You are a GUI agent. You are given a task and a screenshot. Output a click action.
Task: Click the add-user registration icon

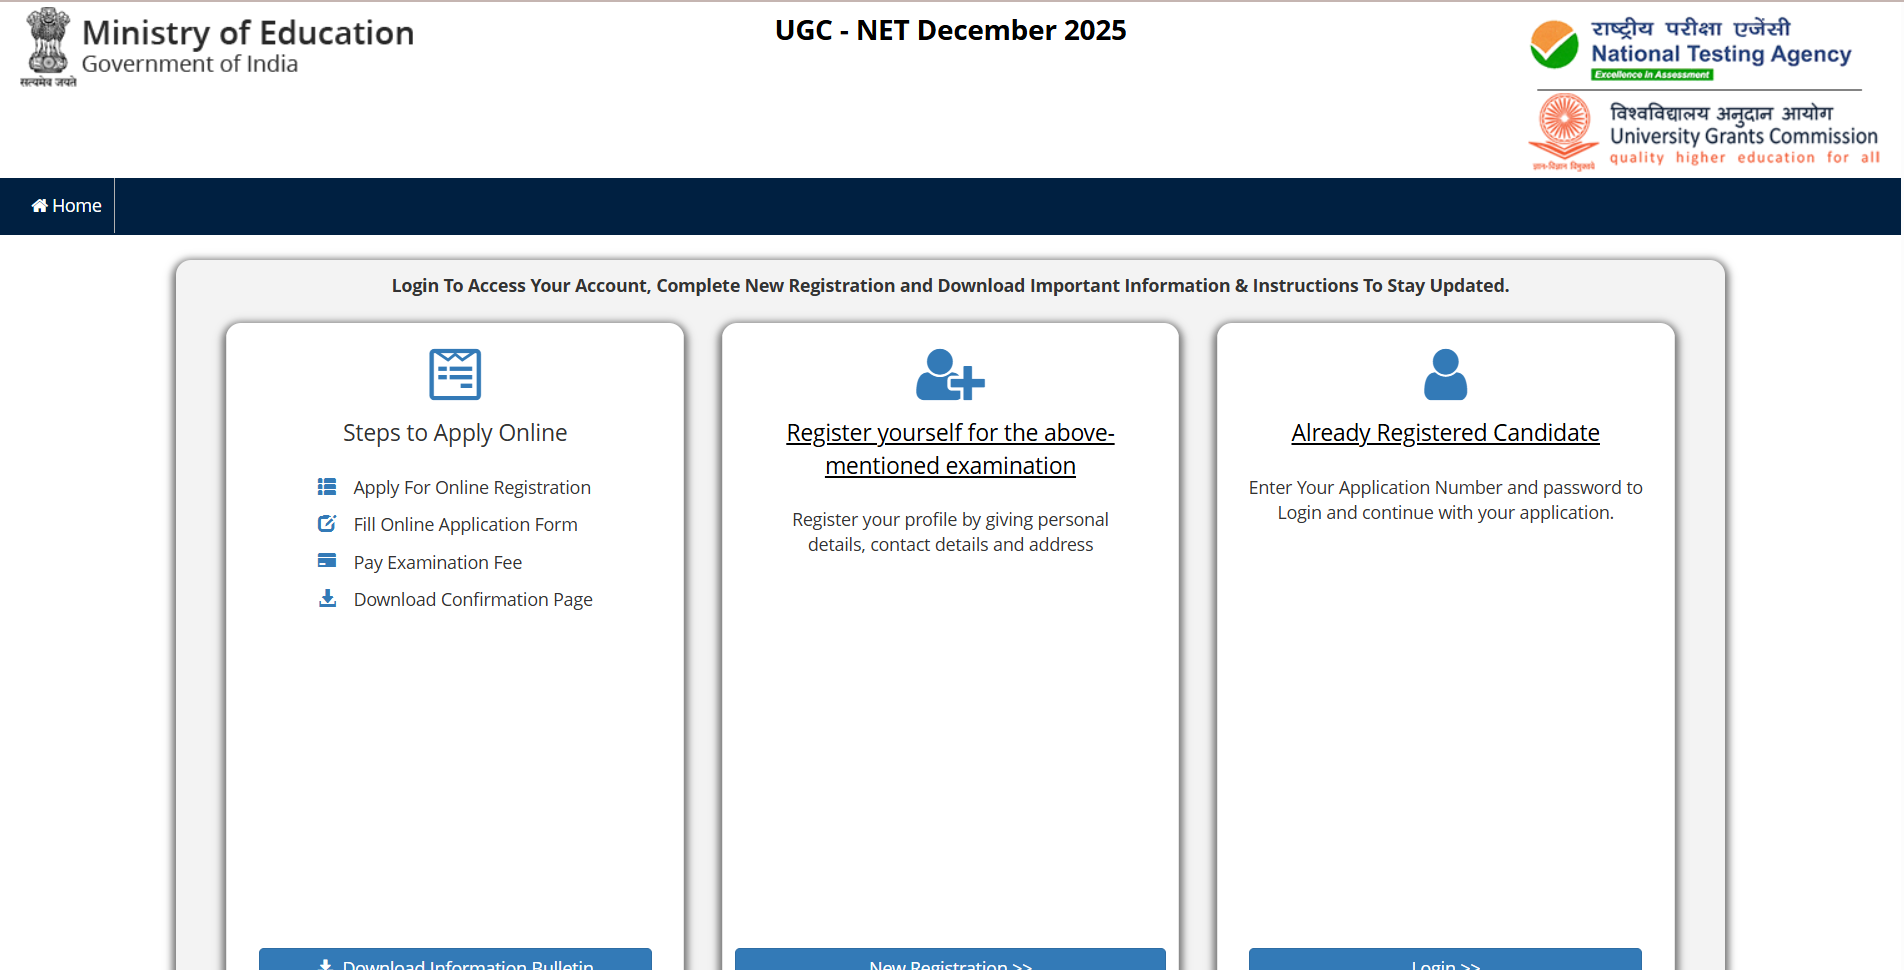(x=950, y=375)
